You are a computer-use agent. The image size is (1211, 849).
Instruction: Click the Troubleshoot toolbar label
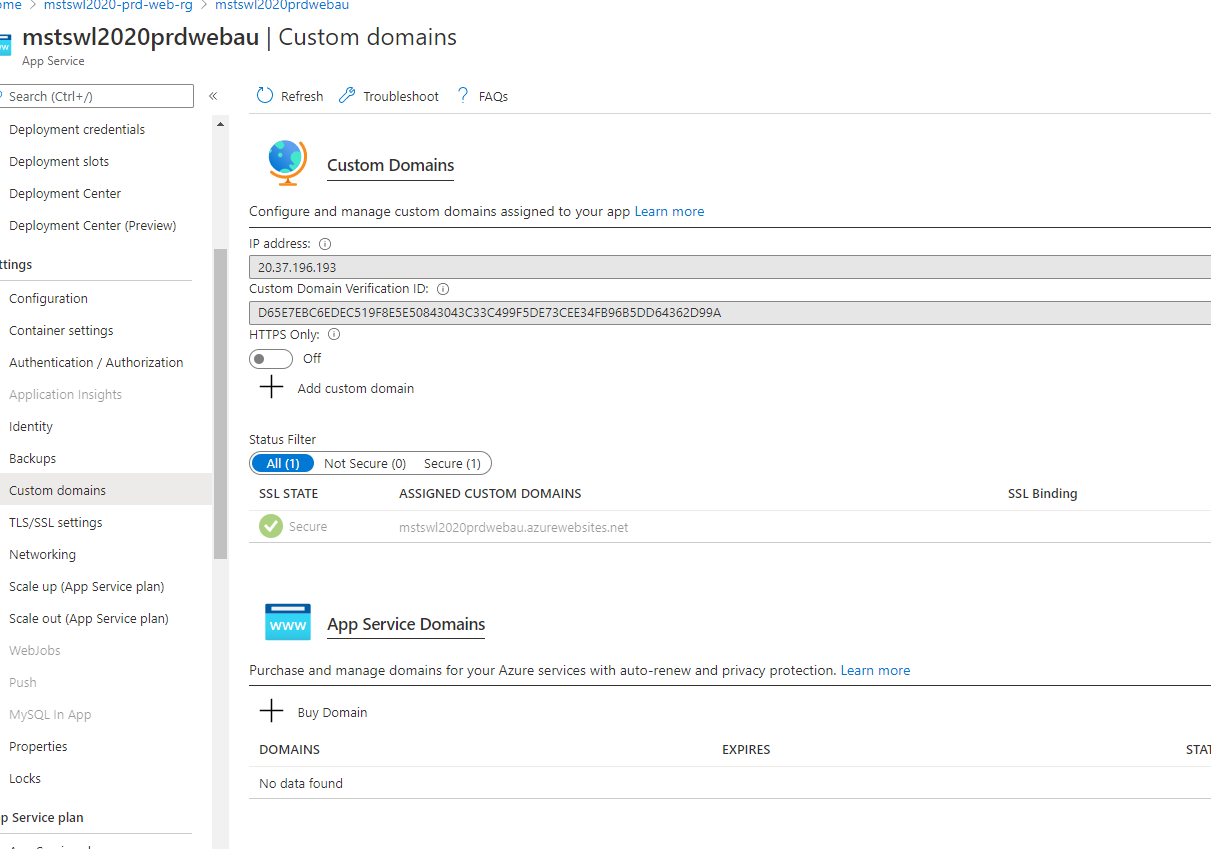401,97
